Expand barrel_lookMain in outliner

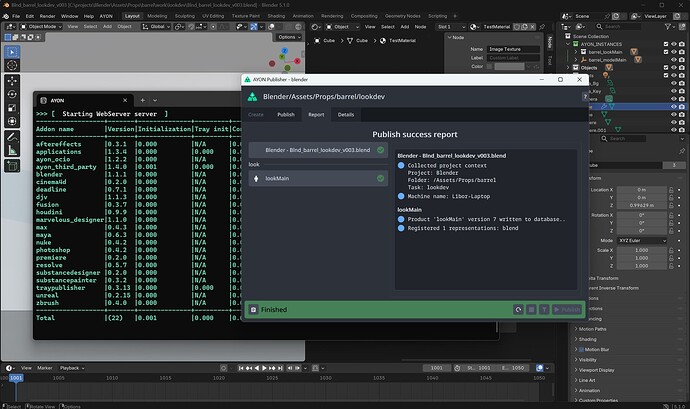coord(576,52)
